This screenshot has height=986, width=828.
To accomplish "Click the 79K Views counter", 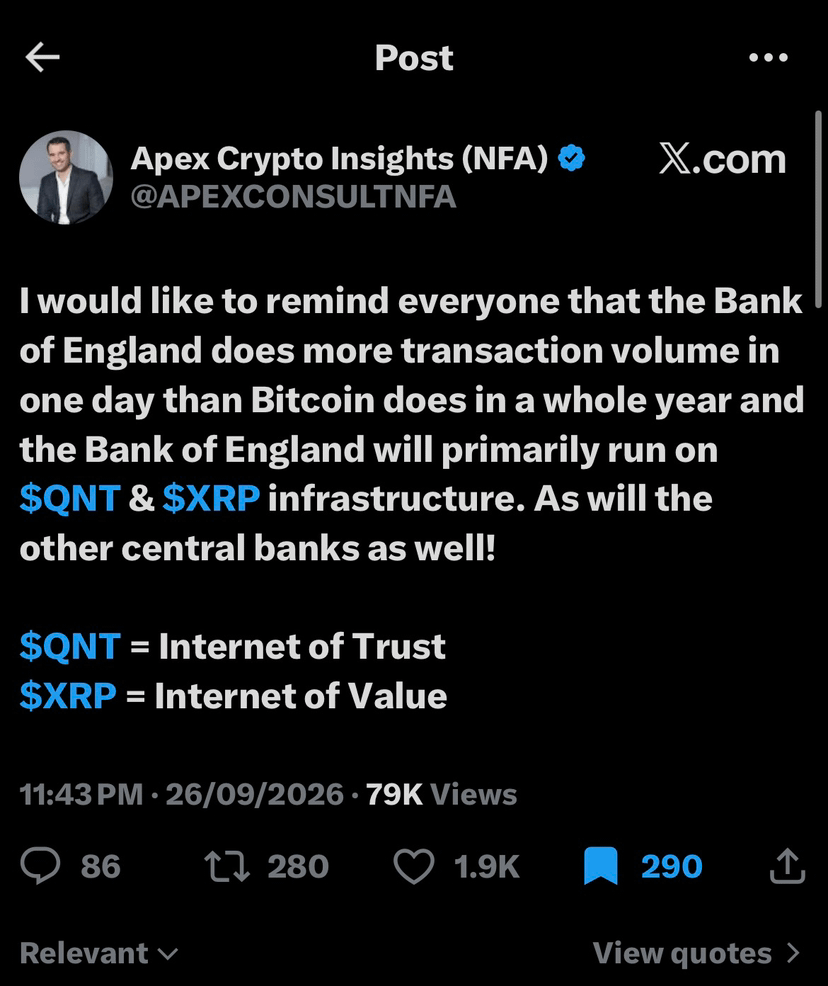I will click(x=441, y=794).
